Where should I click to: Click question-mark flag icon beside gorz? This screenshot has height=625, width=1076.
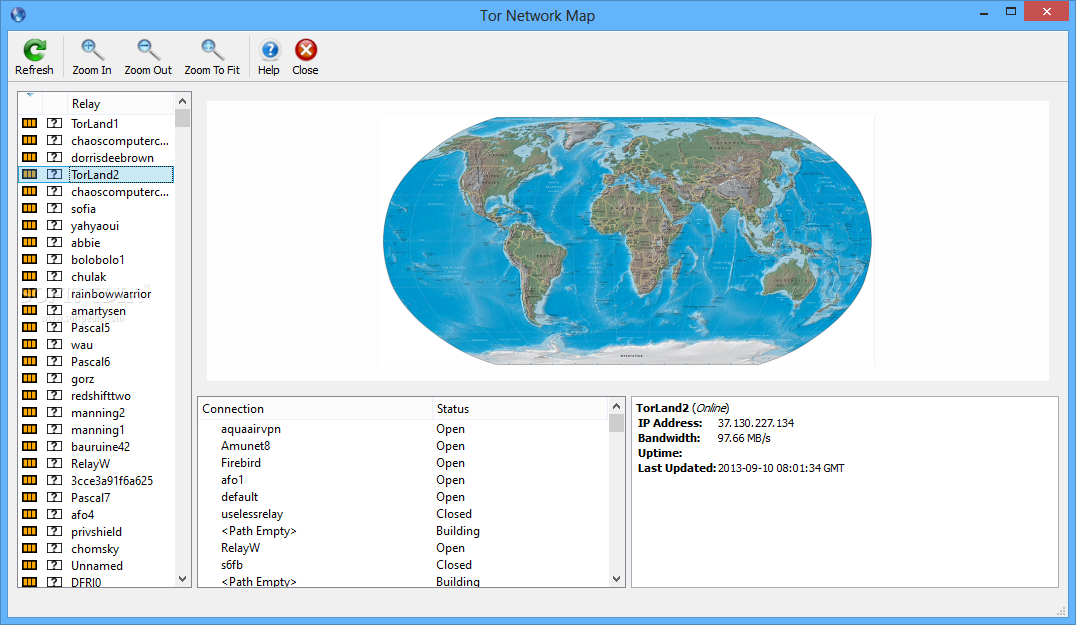click(54, 378)
